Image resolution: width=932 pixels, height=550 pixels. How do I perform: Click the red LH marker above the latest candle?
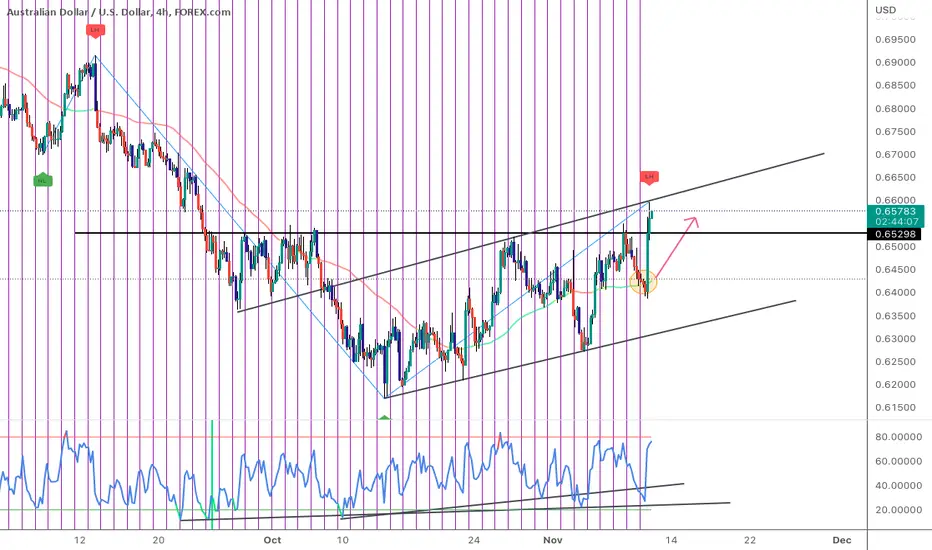click(x=649, y=177)
